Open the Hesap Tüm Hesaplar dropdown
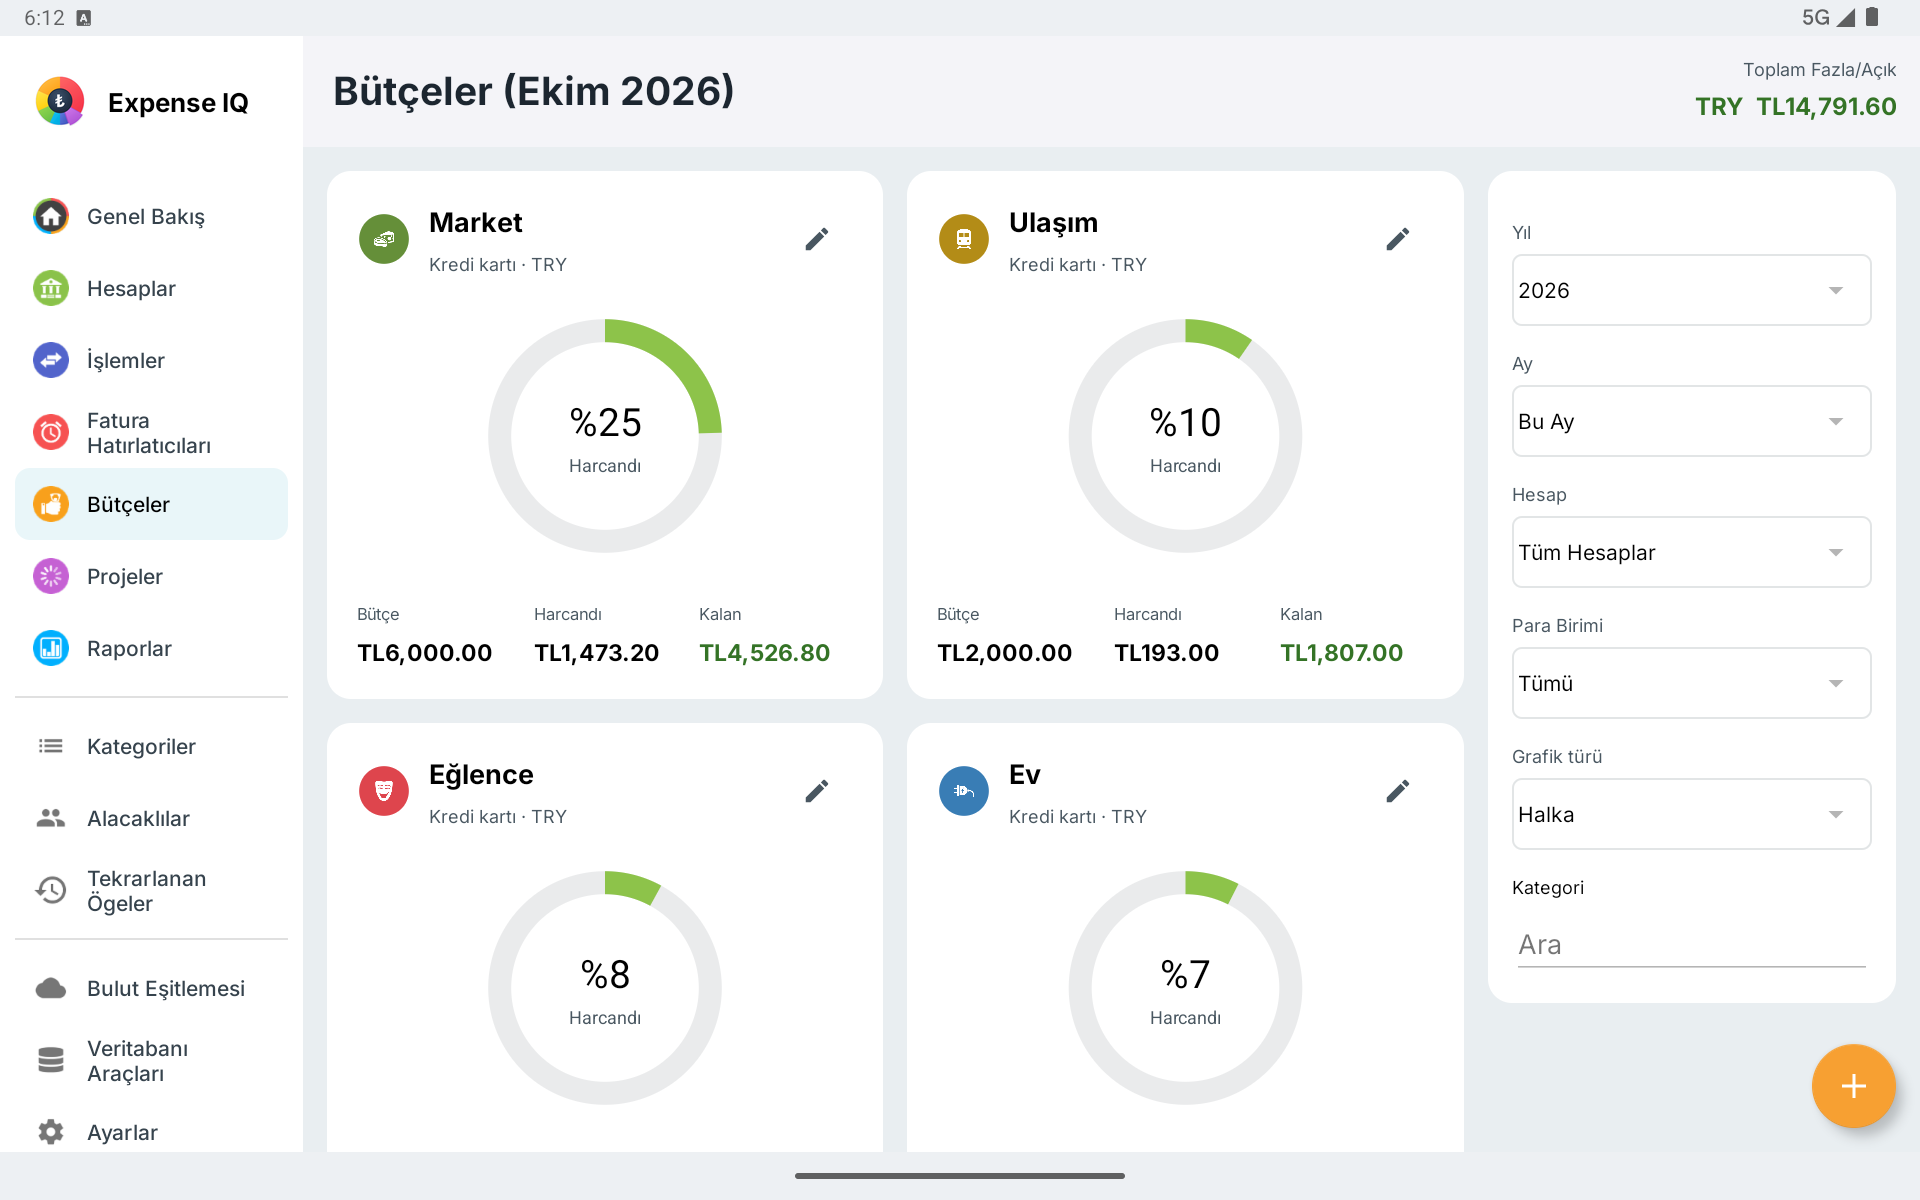Viewport: 1920px width, 1200px height. pos(1691,552)
